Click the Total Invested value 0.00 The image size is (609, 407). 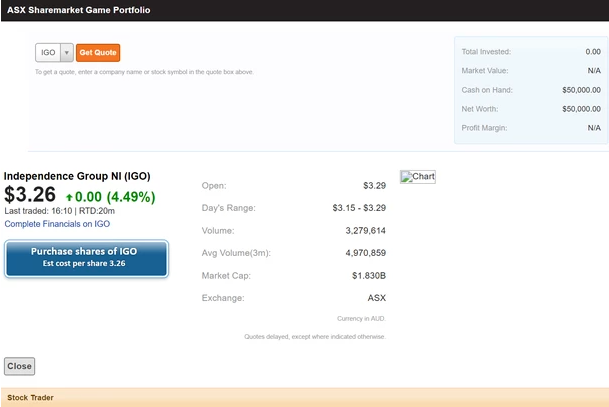point(593,52)
